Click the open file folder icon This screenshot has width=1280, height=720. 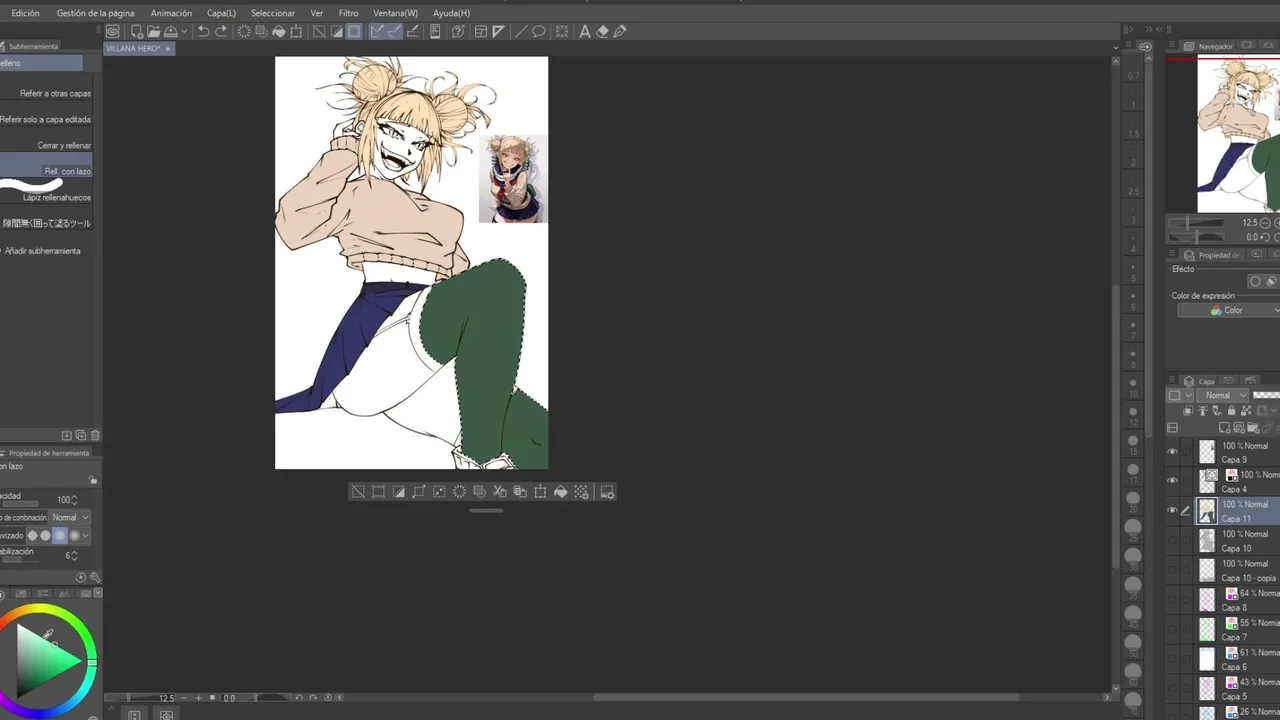coord(154,31)
